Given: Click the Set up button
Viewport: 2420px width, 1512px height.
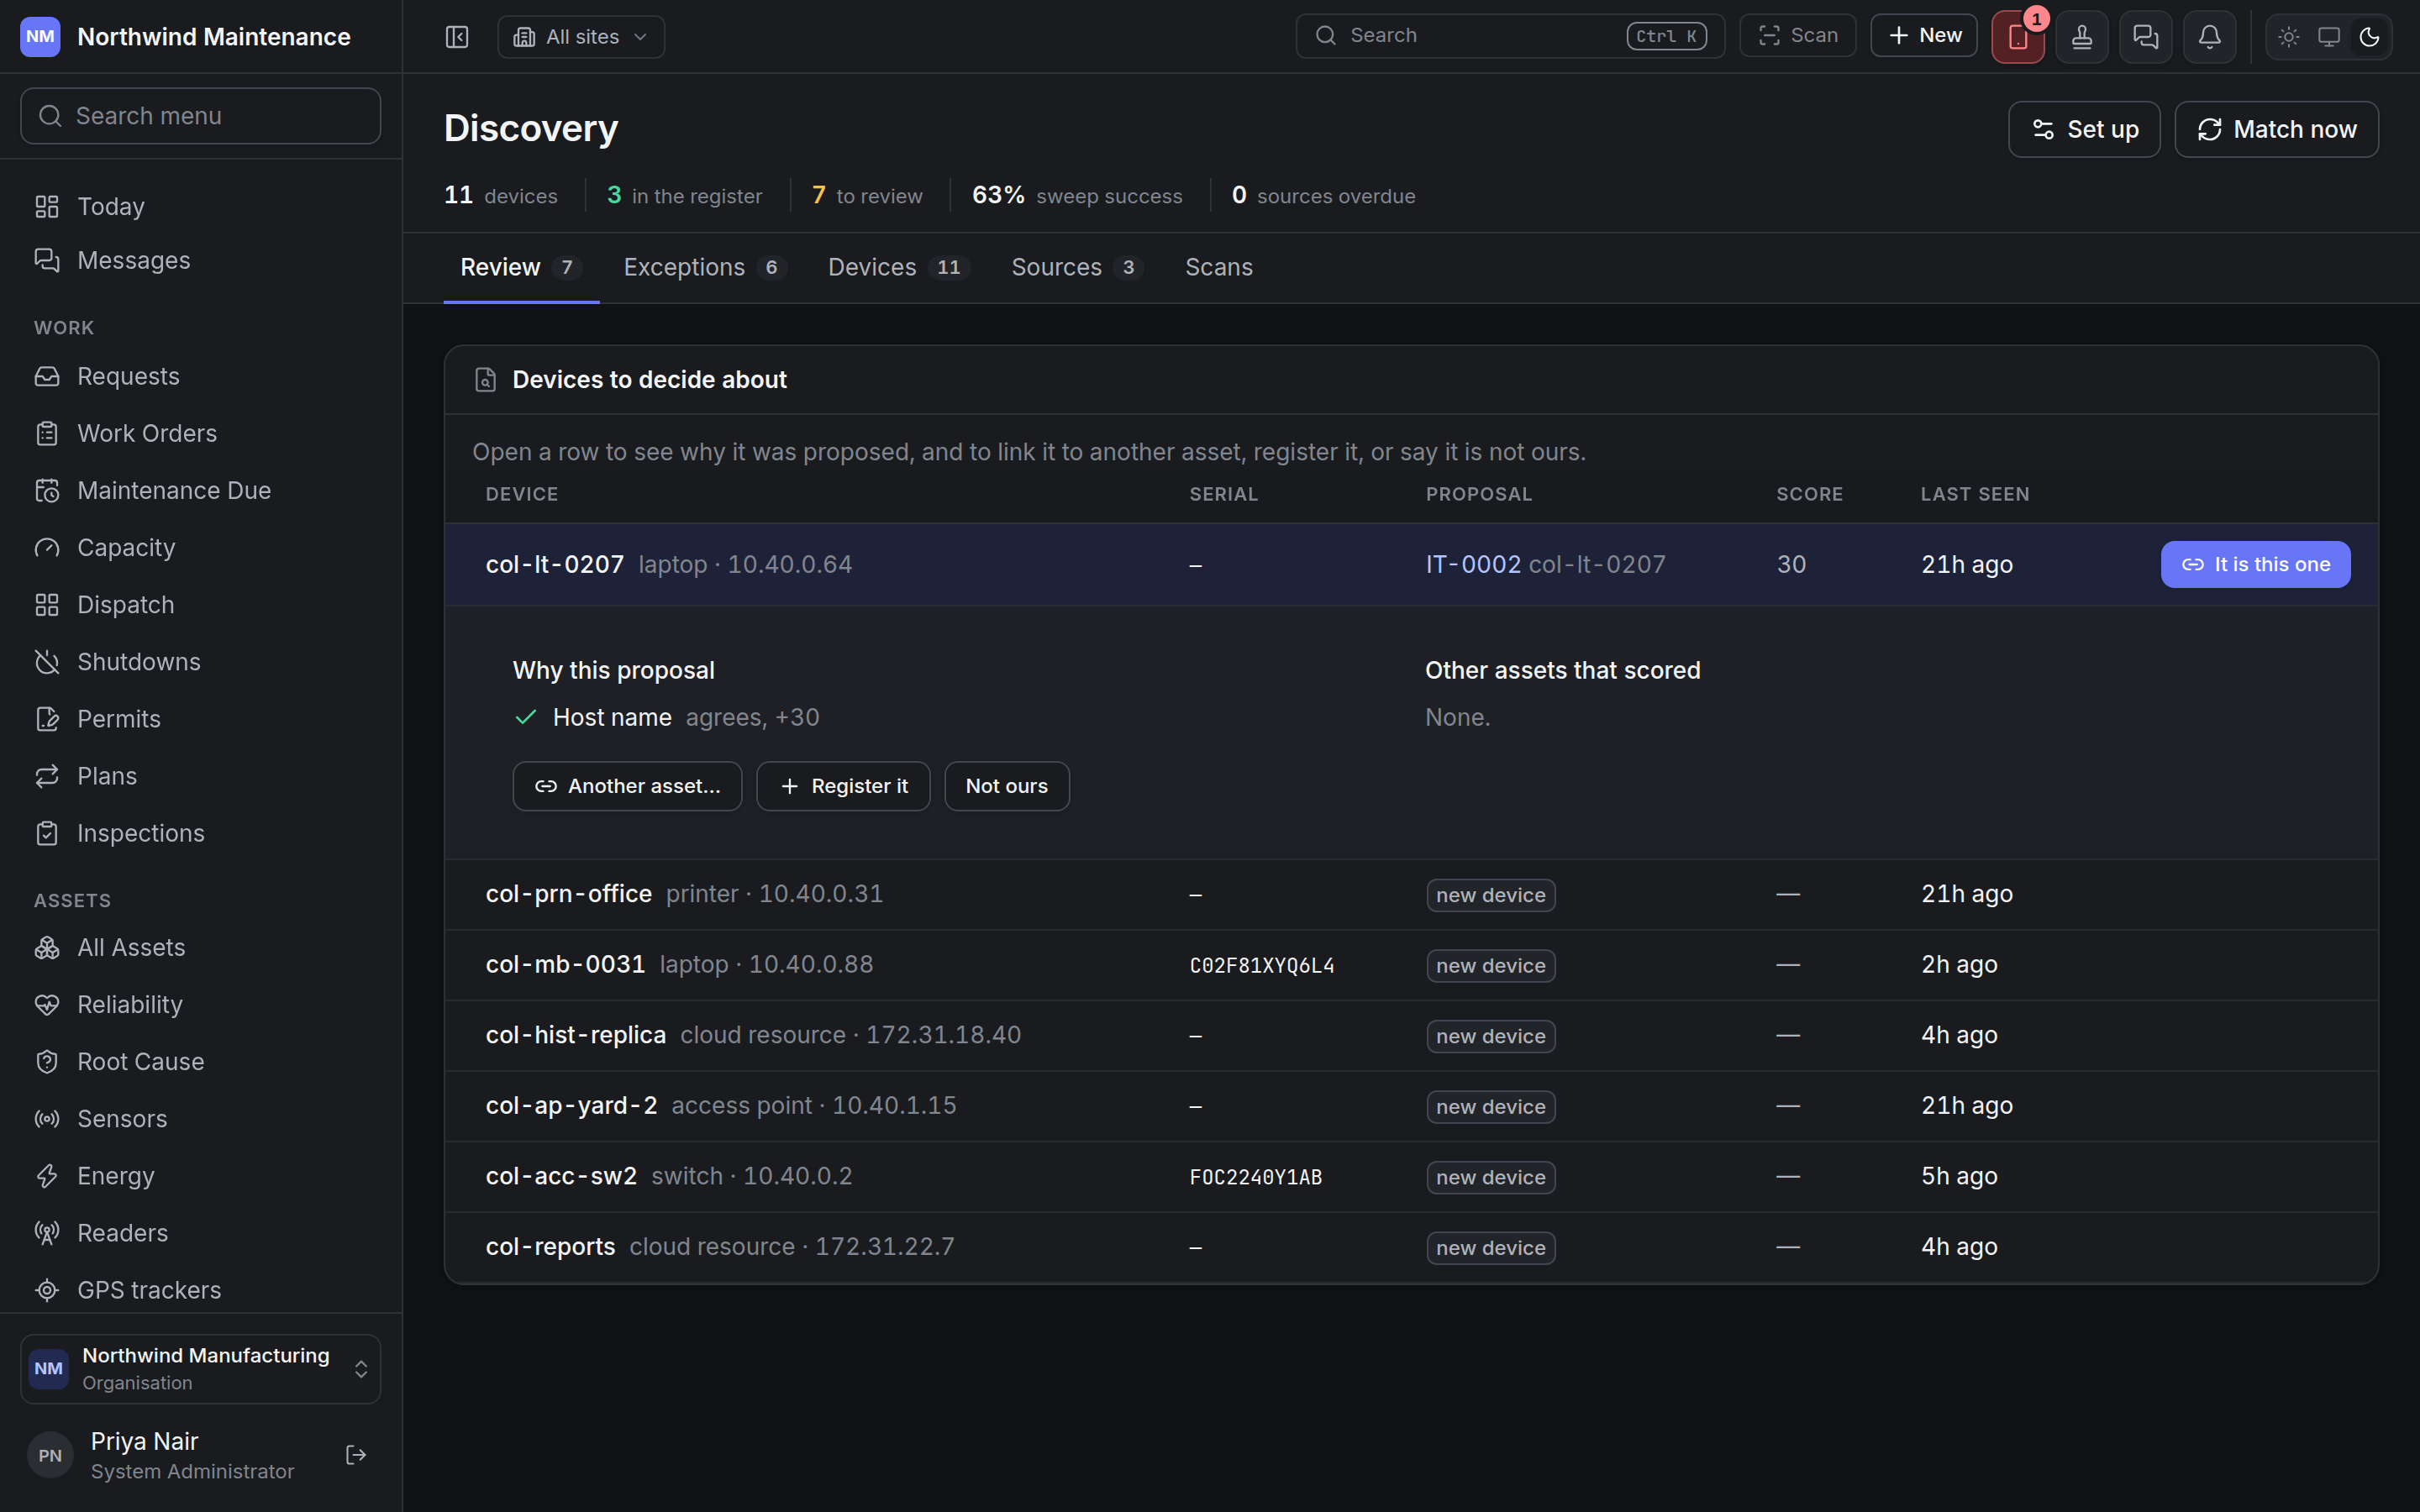Looking at the screenshot, I should click(x=2084, y=129).
